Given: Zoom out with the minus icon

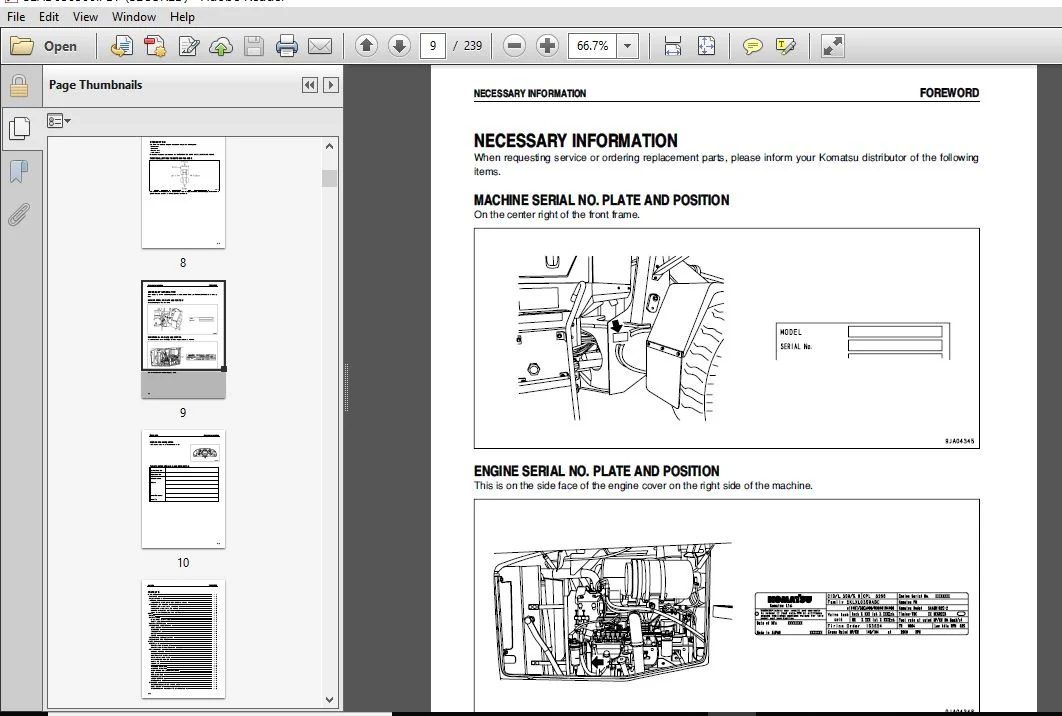Looking at the screenshot, I should pos(515,46).
